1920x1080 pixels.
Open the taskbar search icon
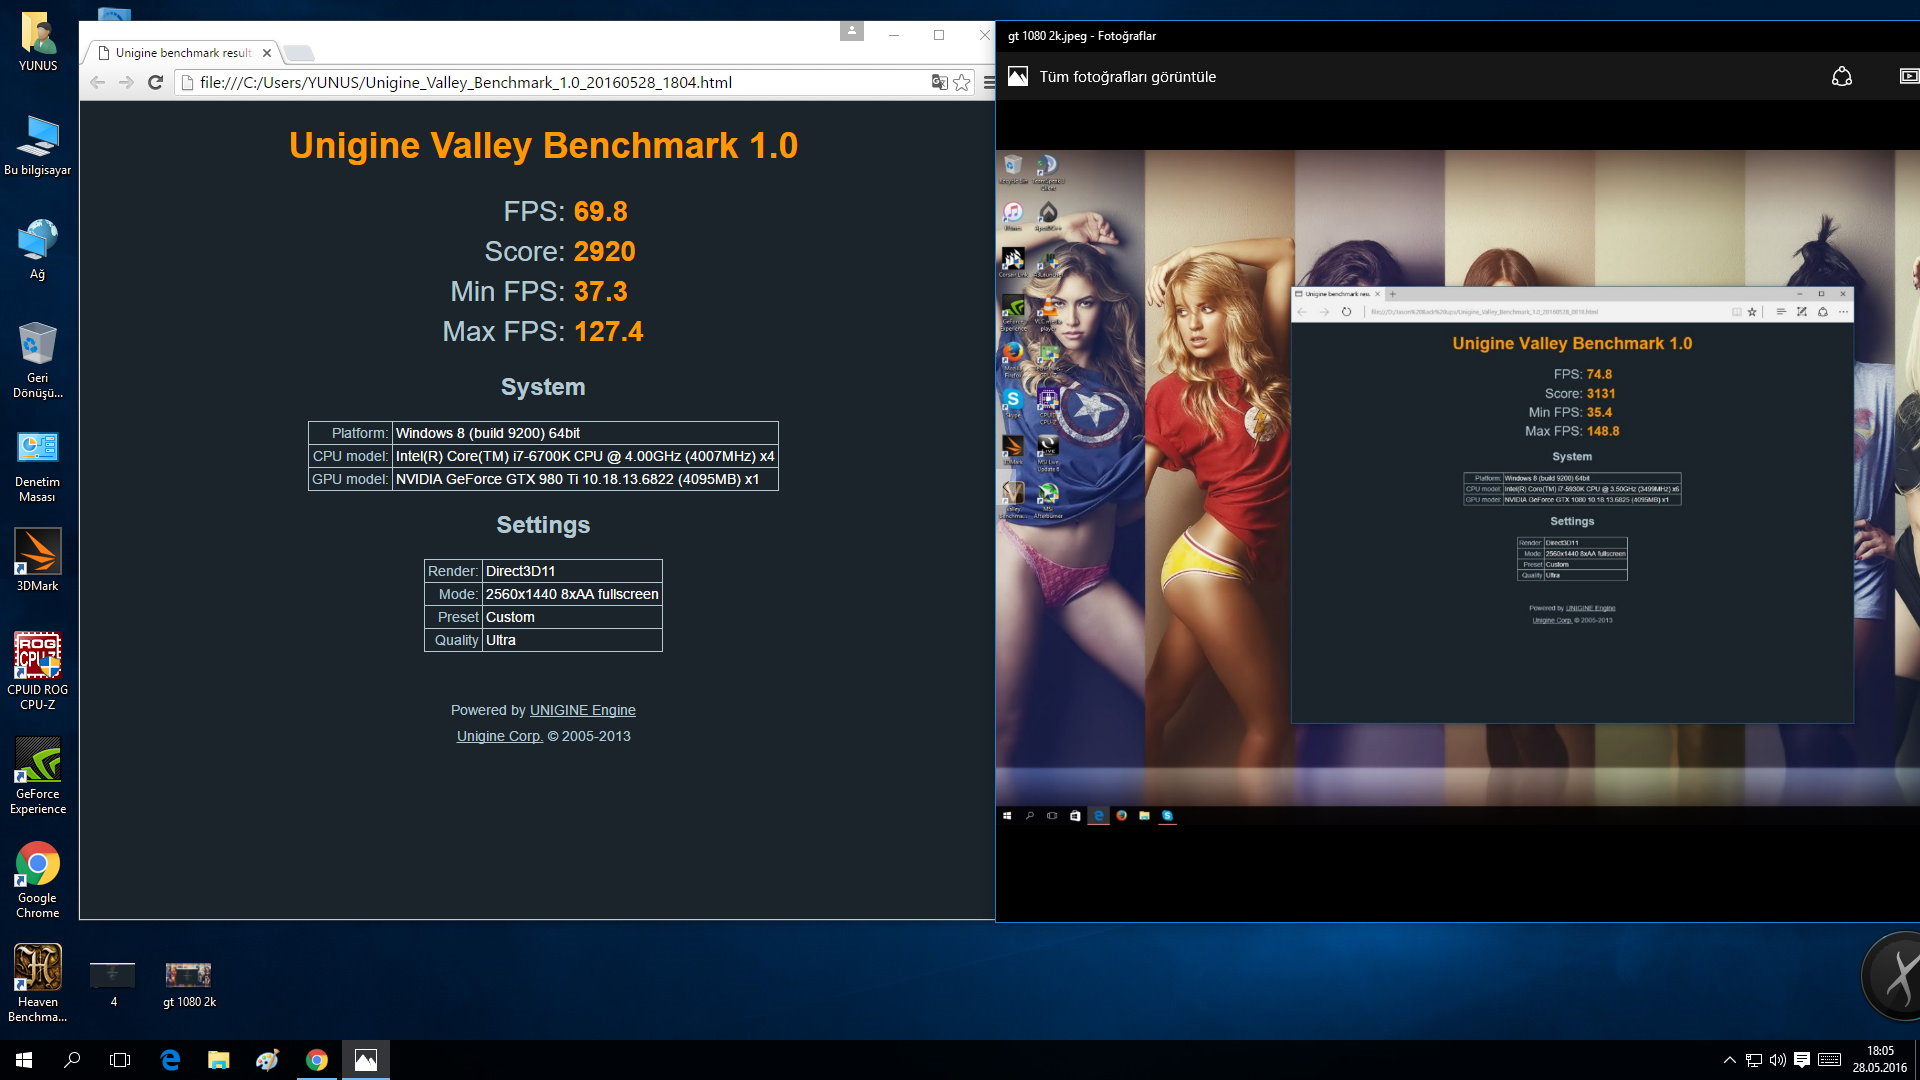[x=72, y=1060]
